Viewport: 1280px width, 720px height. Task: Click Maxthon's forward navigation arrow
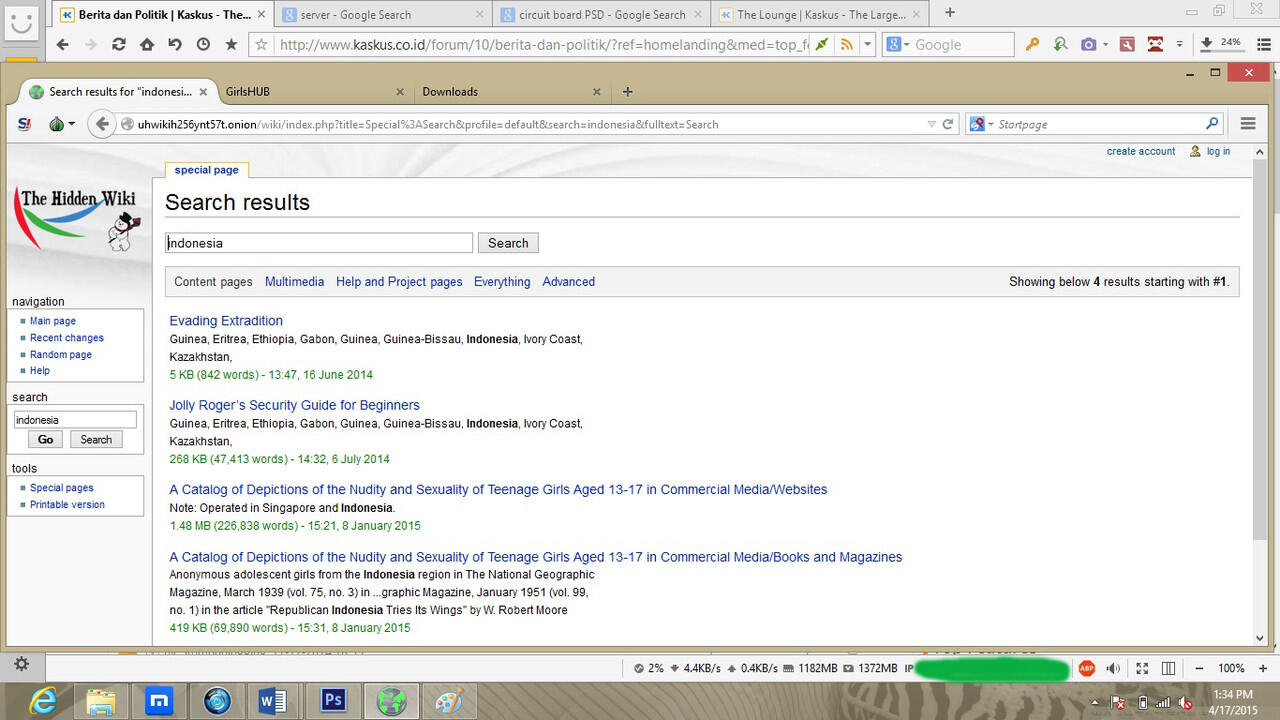(x=91, y=45)
